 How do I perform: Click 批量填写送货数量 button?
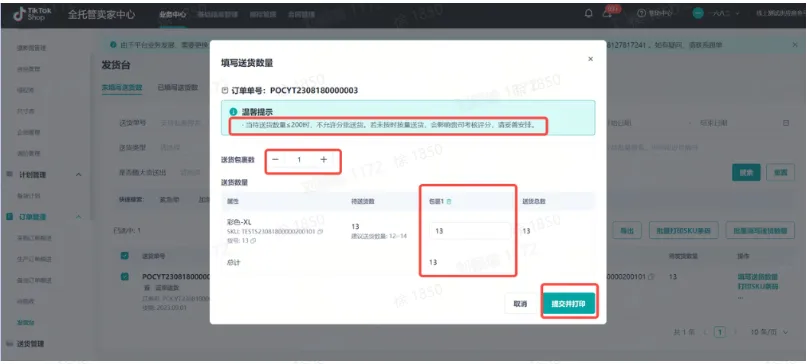tap(760, 231)
